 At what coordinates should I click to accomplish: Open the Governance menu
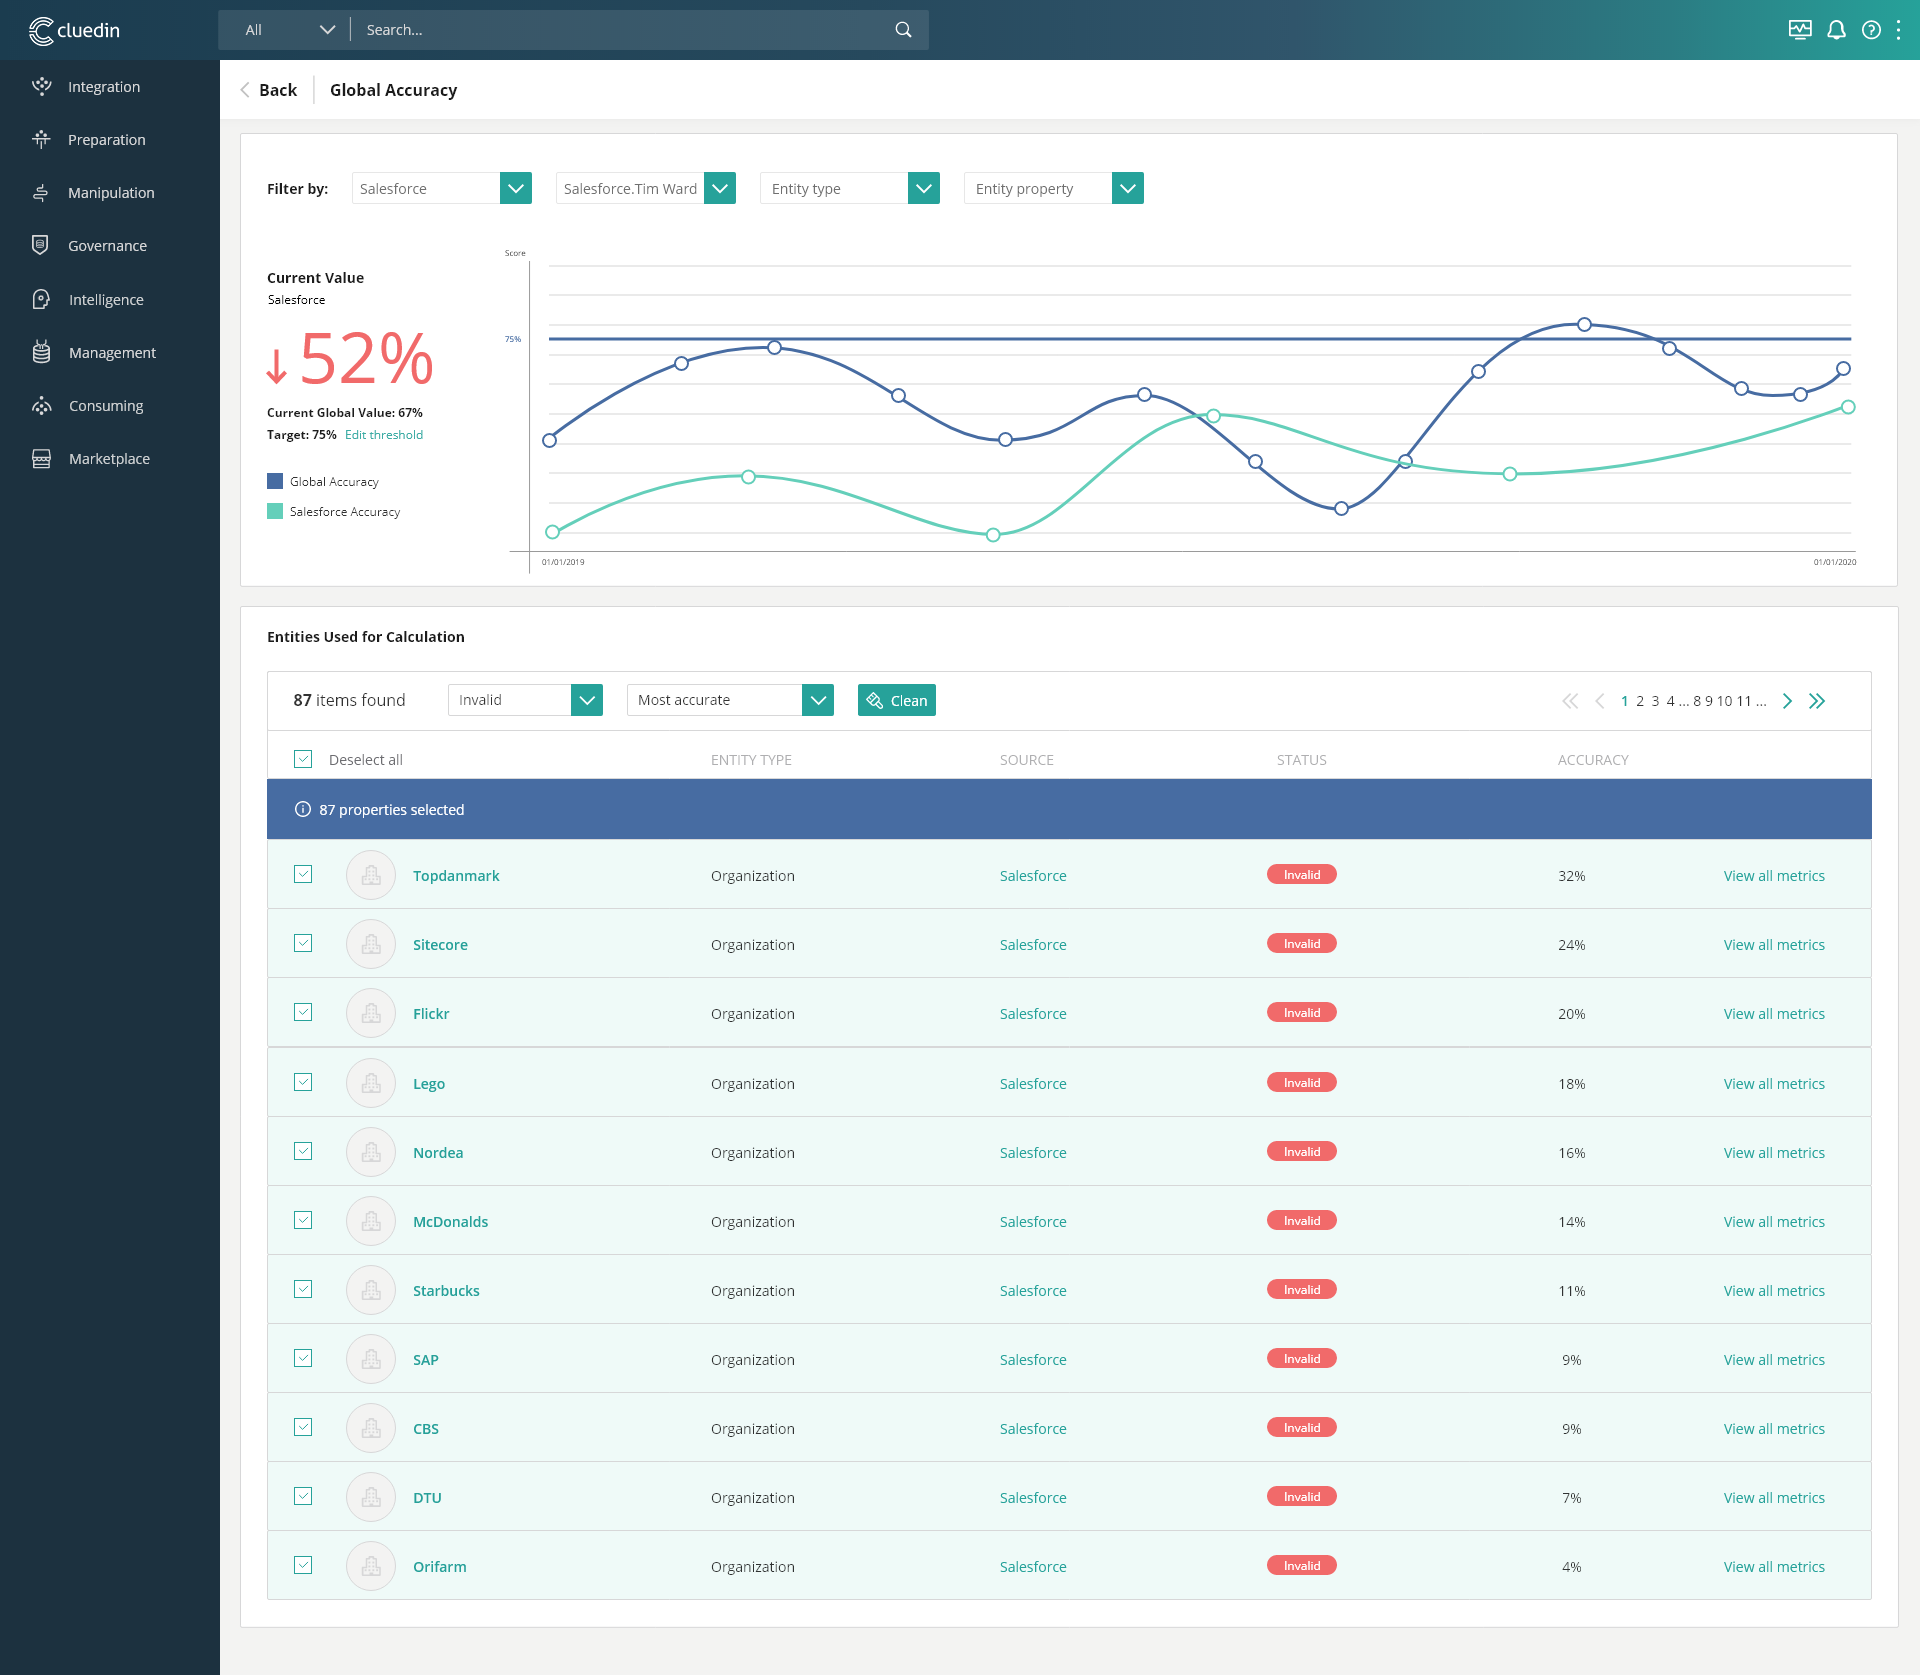click(107, 246)
